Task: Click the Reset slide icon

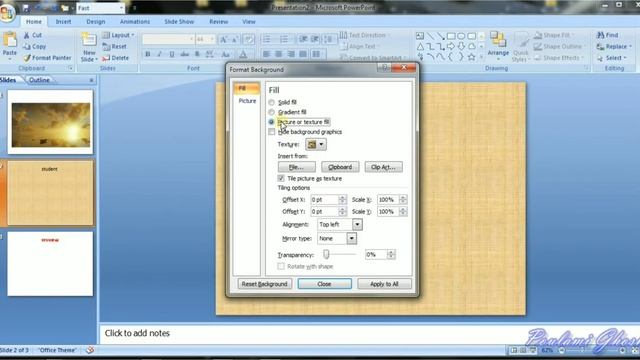Action: tap(106, 47)
